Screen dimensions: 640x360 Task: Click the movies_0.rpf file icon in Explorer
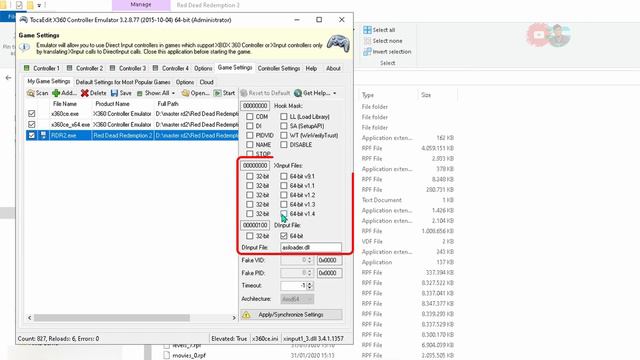coord(166,356)
